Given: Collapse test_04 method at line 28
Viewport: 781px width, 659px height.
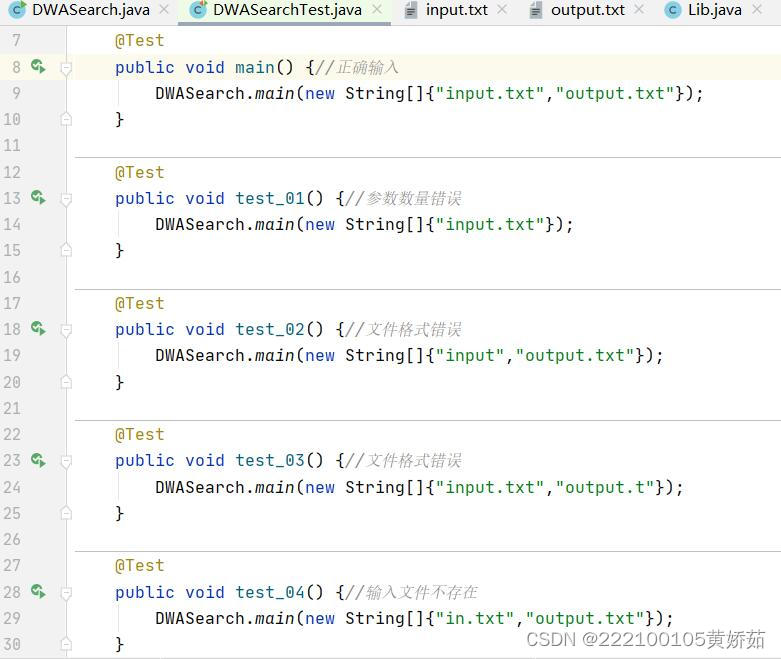Looking at the screenshot, I should (66, 593).
